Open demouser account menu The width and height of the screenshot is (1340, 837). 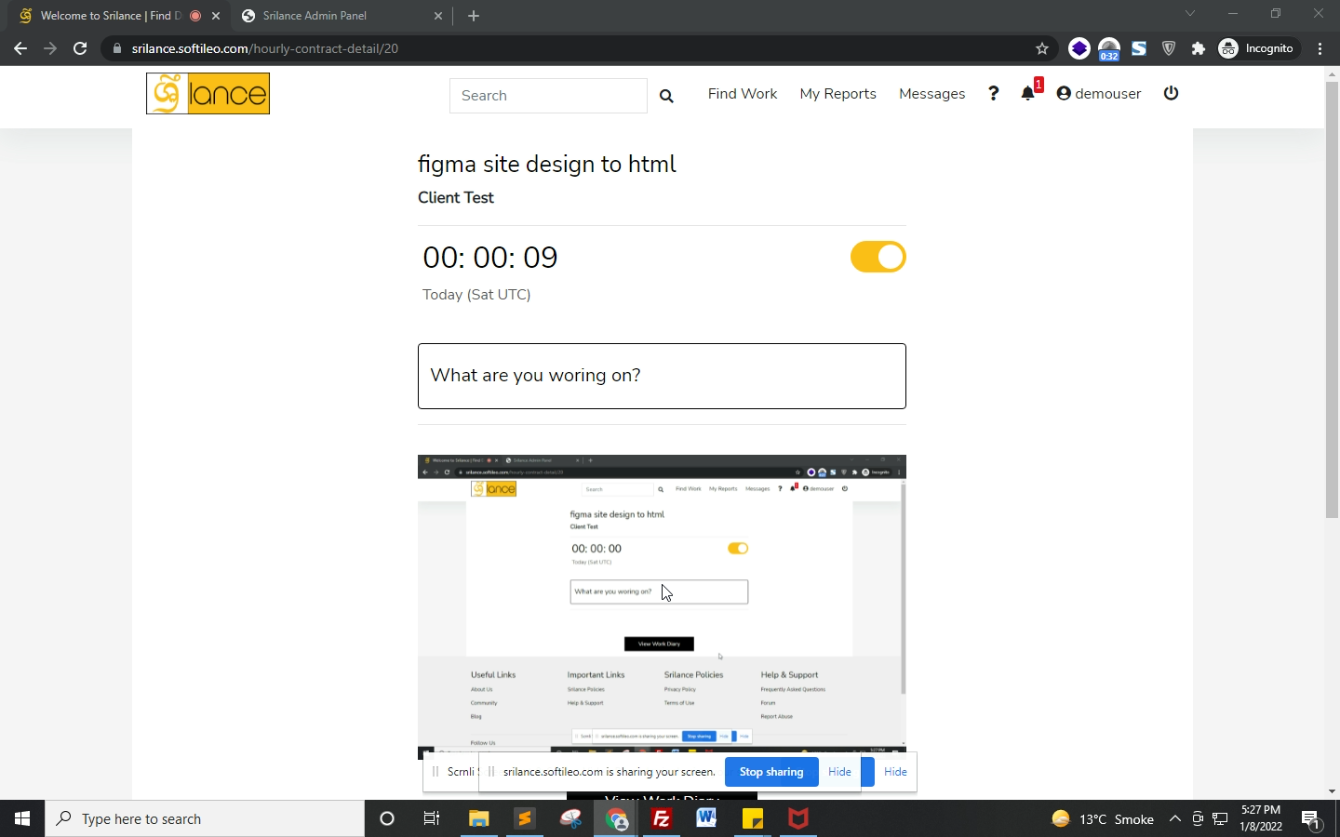point(1098,94)
